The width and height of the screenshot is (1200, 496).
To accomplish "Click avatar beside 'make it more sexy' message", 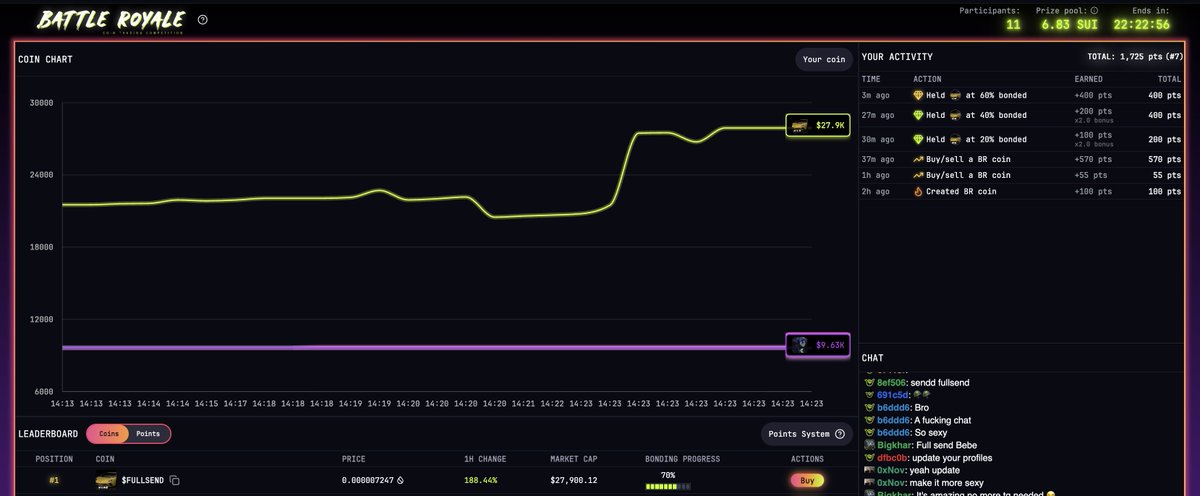I will [868, 482].
